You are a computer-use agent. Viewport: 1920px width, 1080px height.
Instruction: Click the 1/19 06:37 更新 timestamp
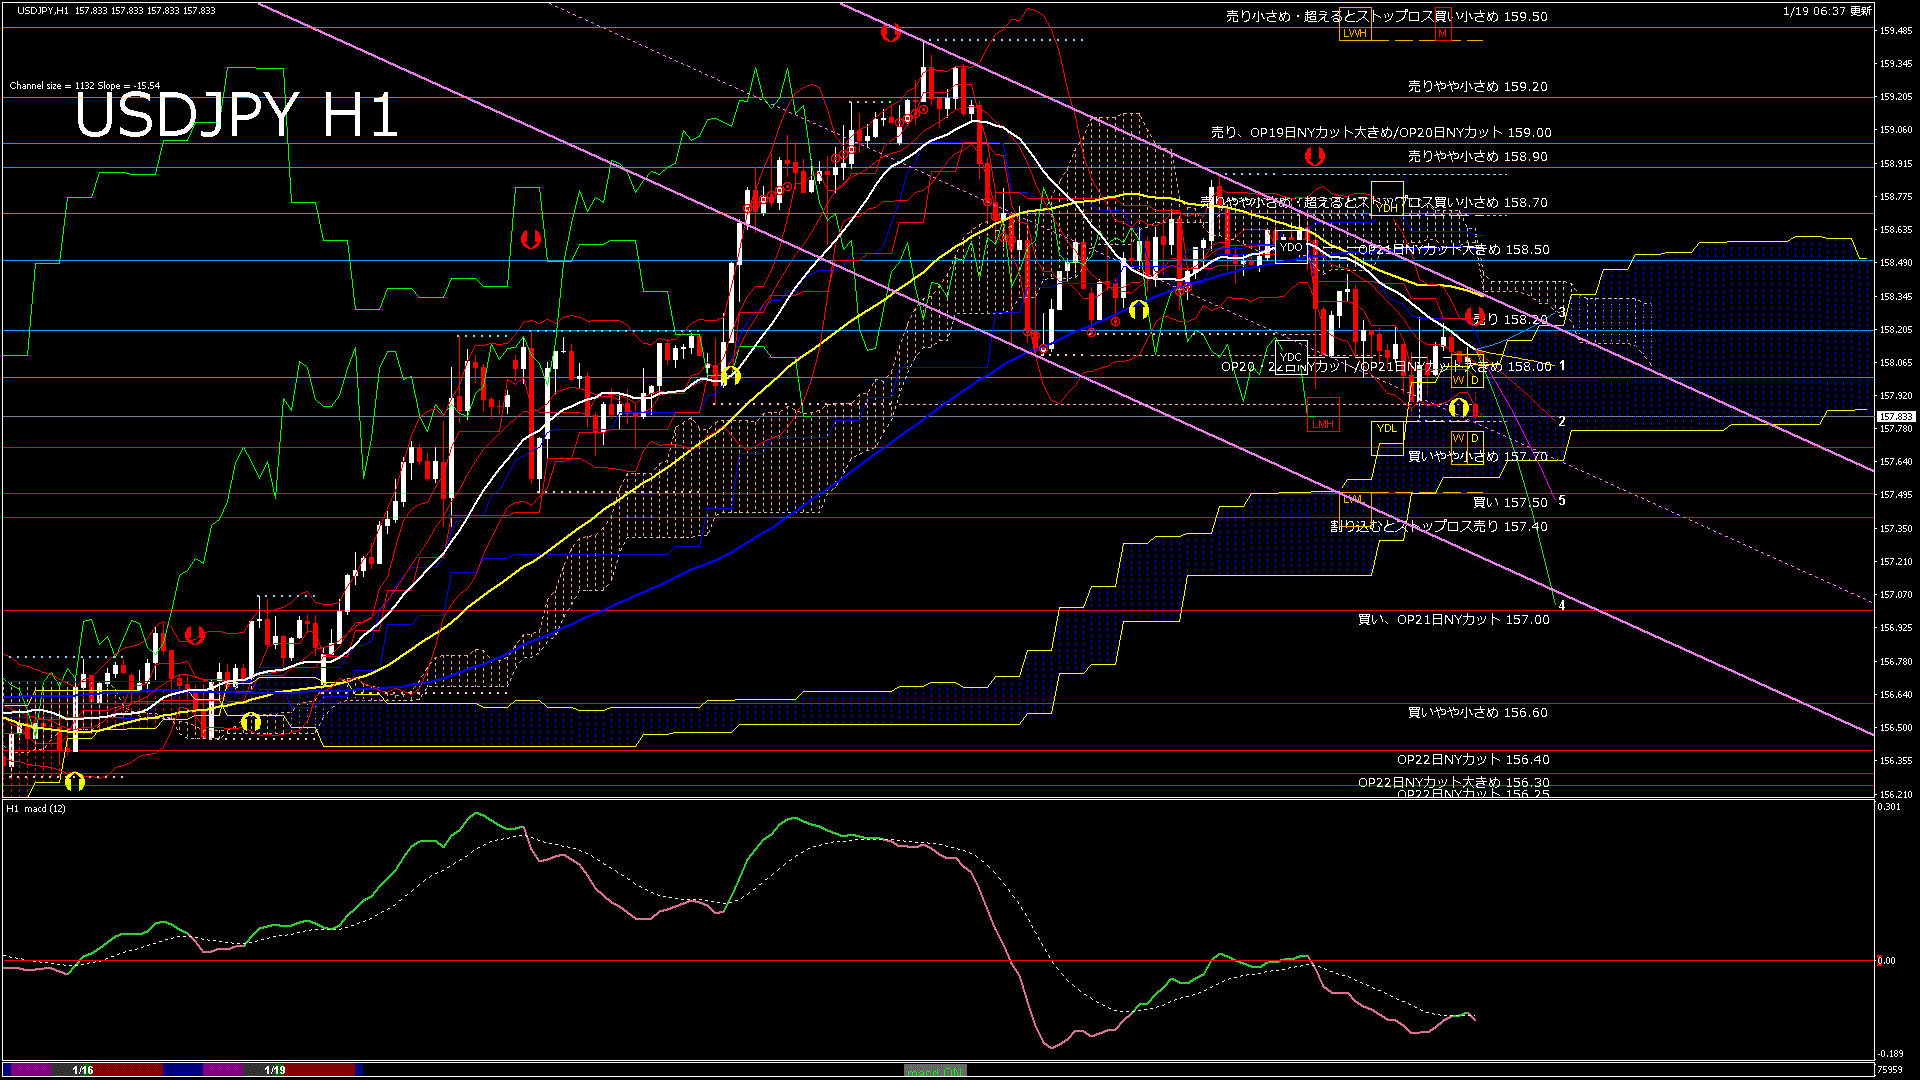pyautogui.click(x=1827, y=11)
